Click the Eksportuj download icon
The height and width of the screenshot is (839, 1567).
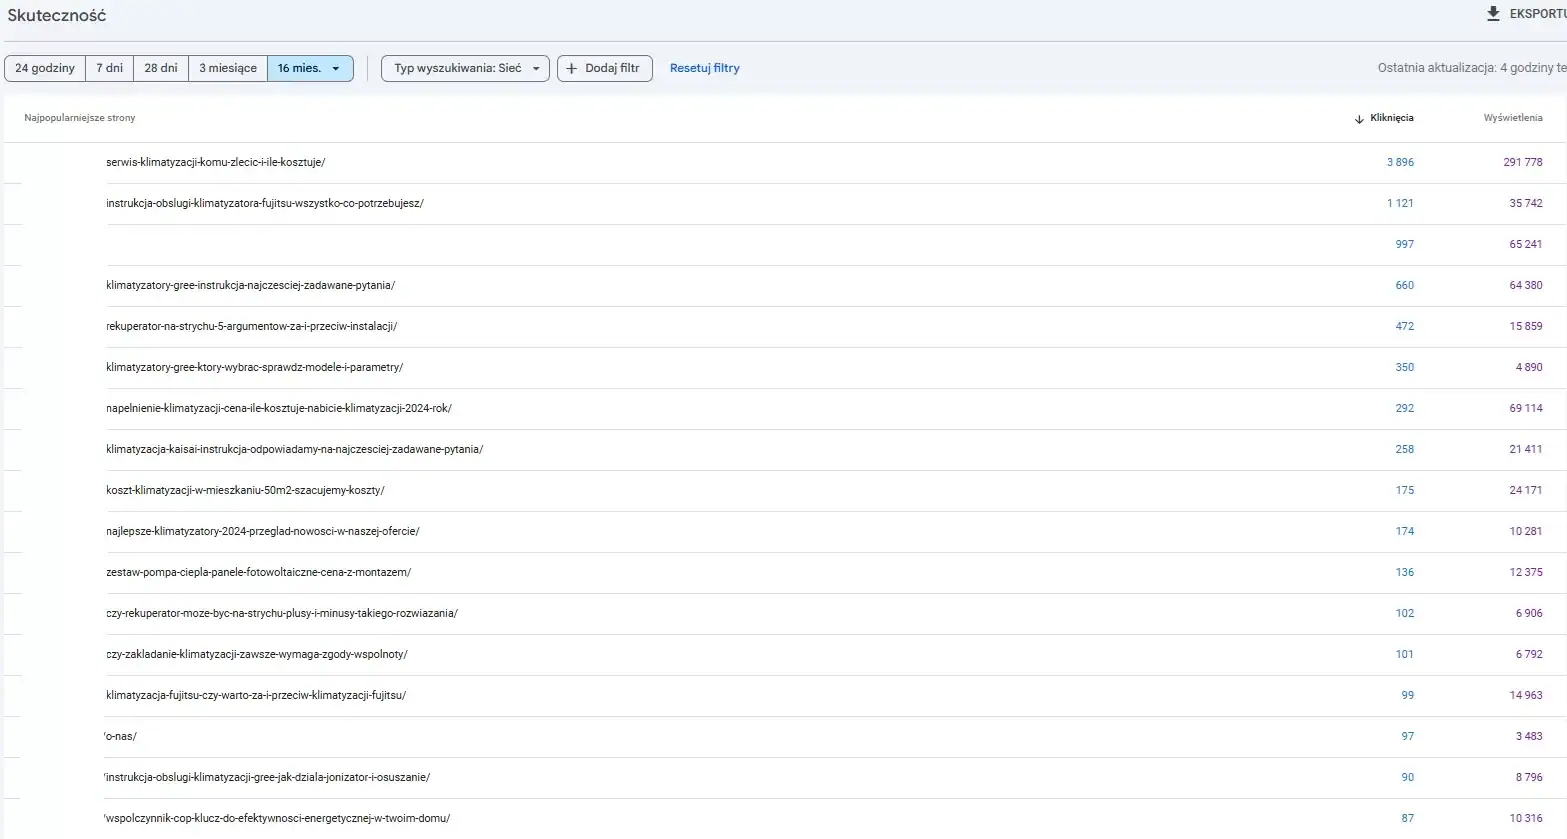click(x=1493, y=14)
